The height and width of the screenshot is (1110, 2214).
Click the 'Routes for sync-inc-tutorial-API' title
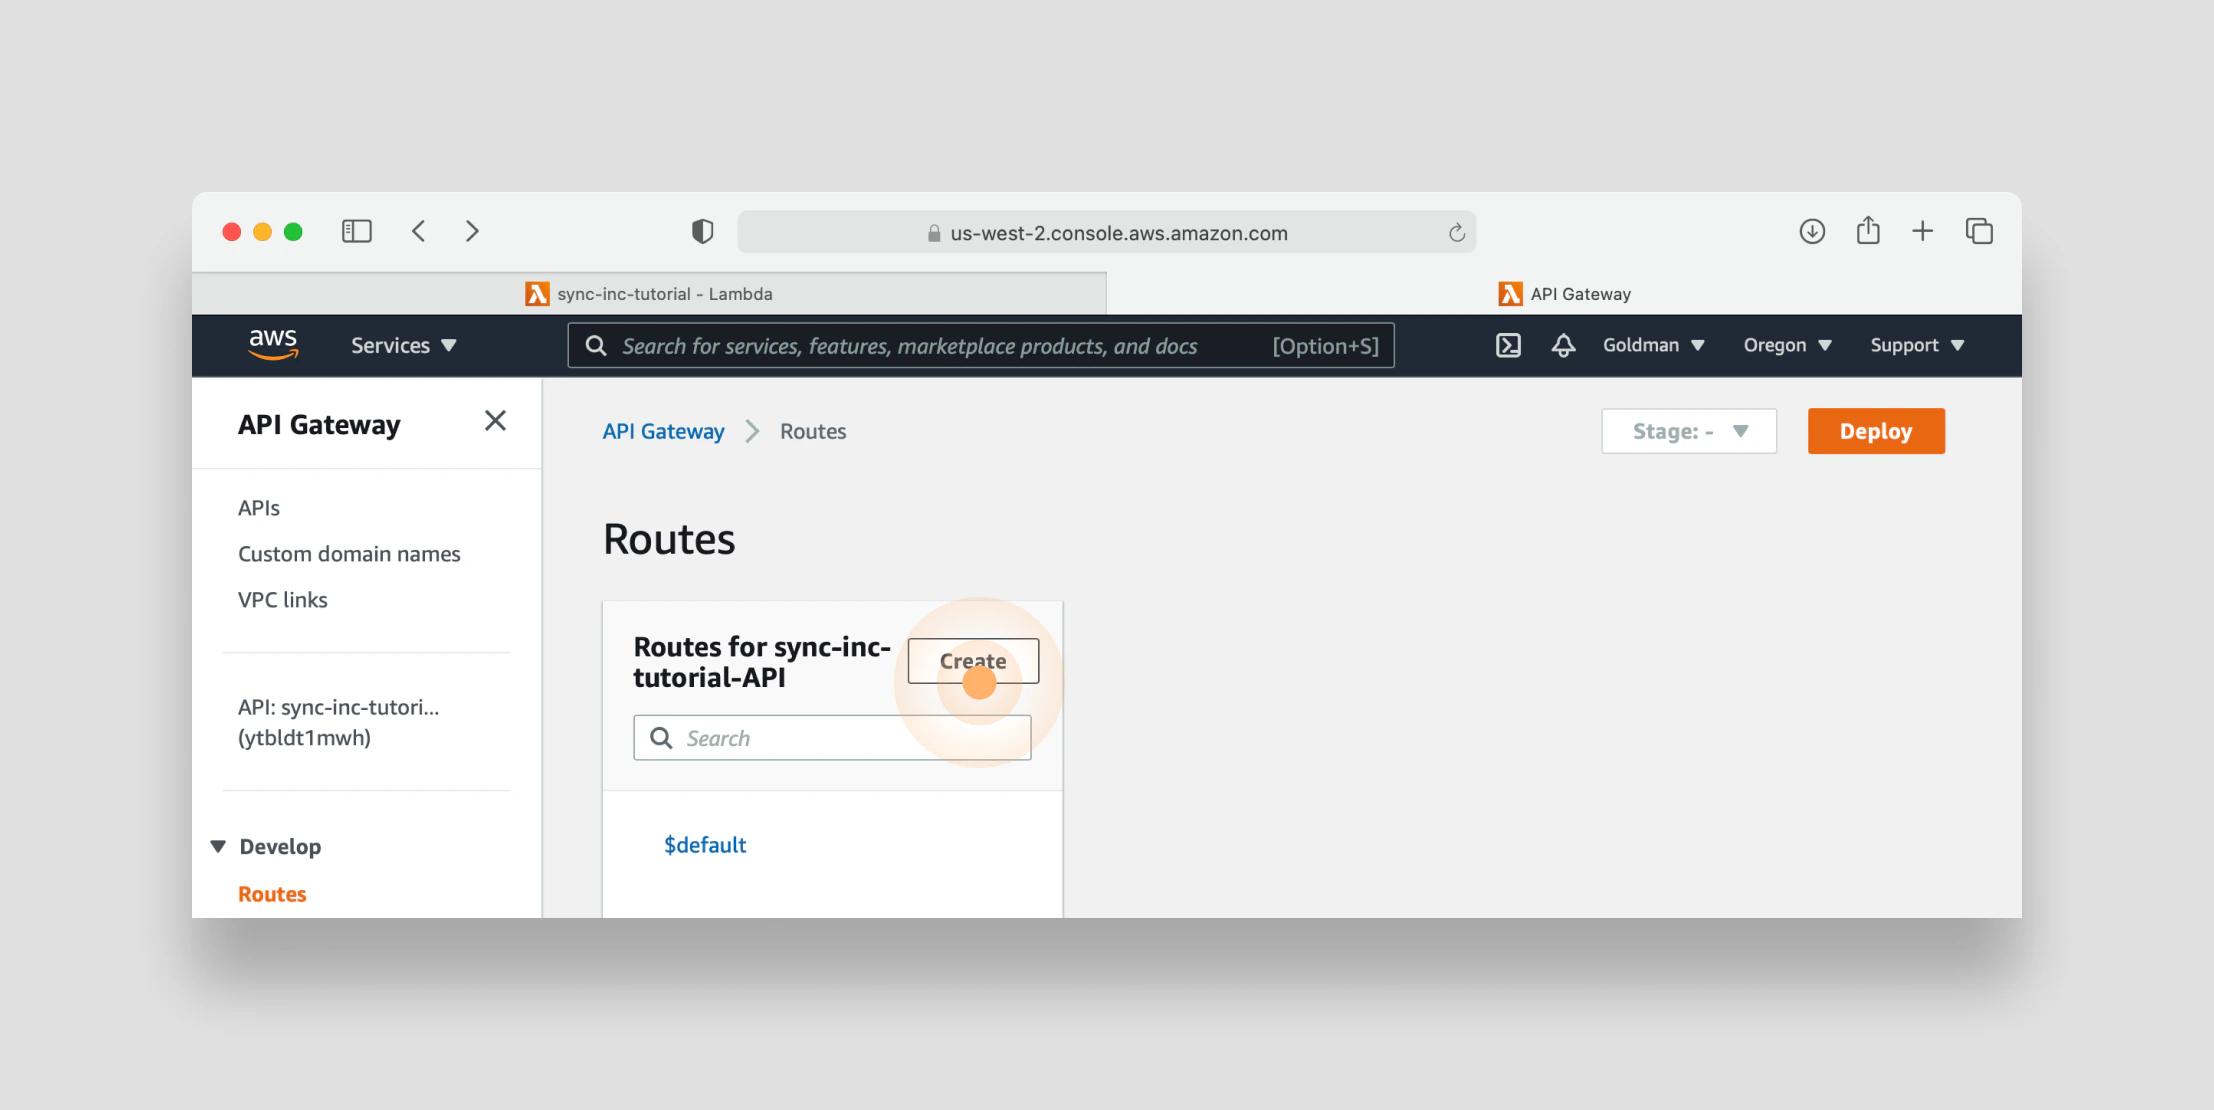point(762,662)
